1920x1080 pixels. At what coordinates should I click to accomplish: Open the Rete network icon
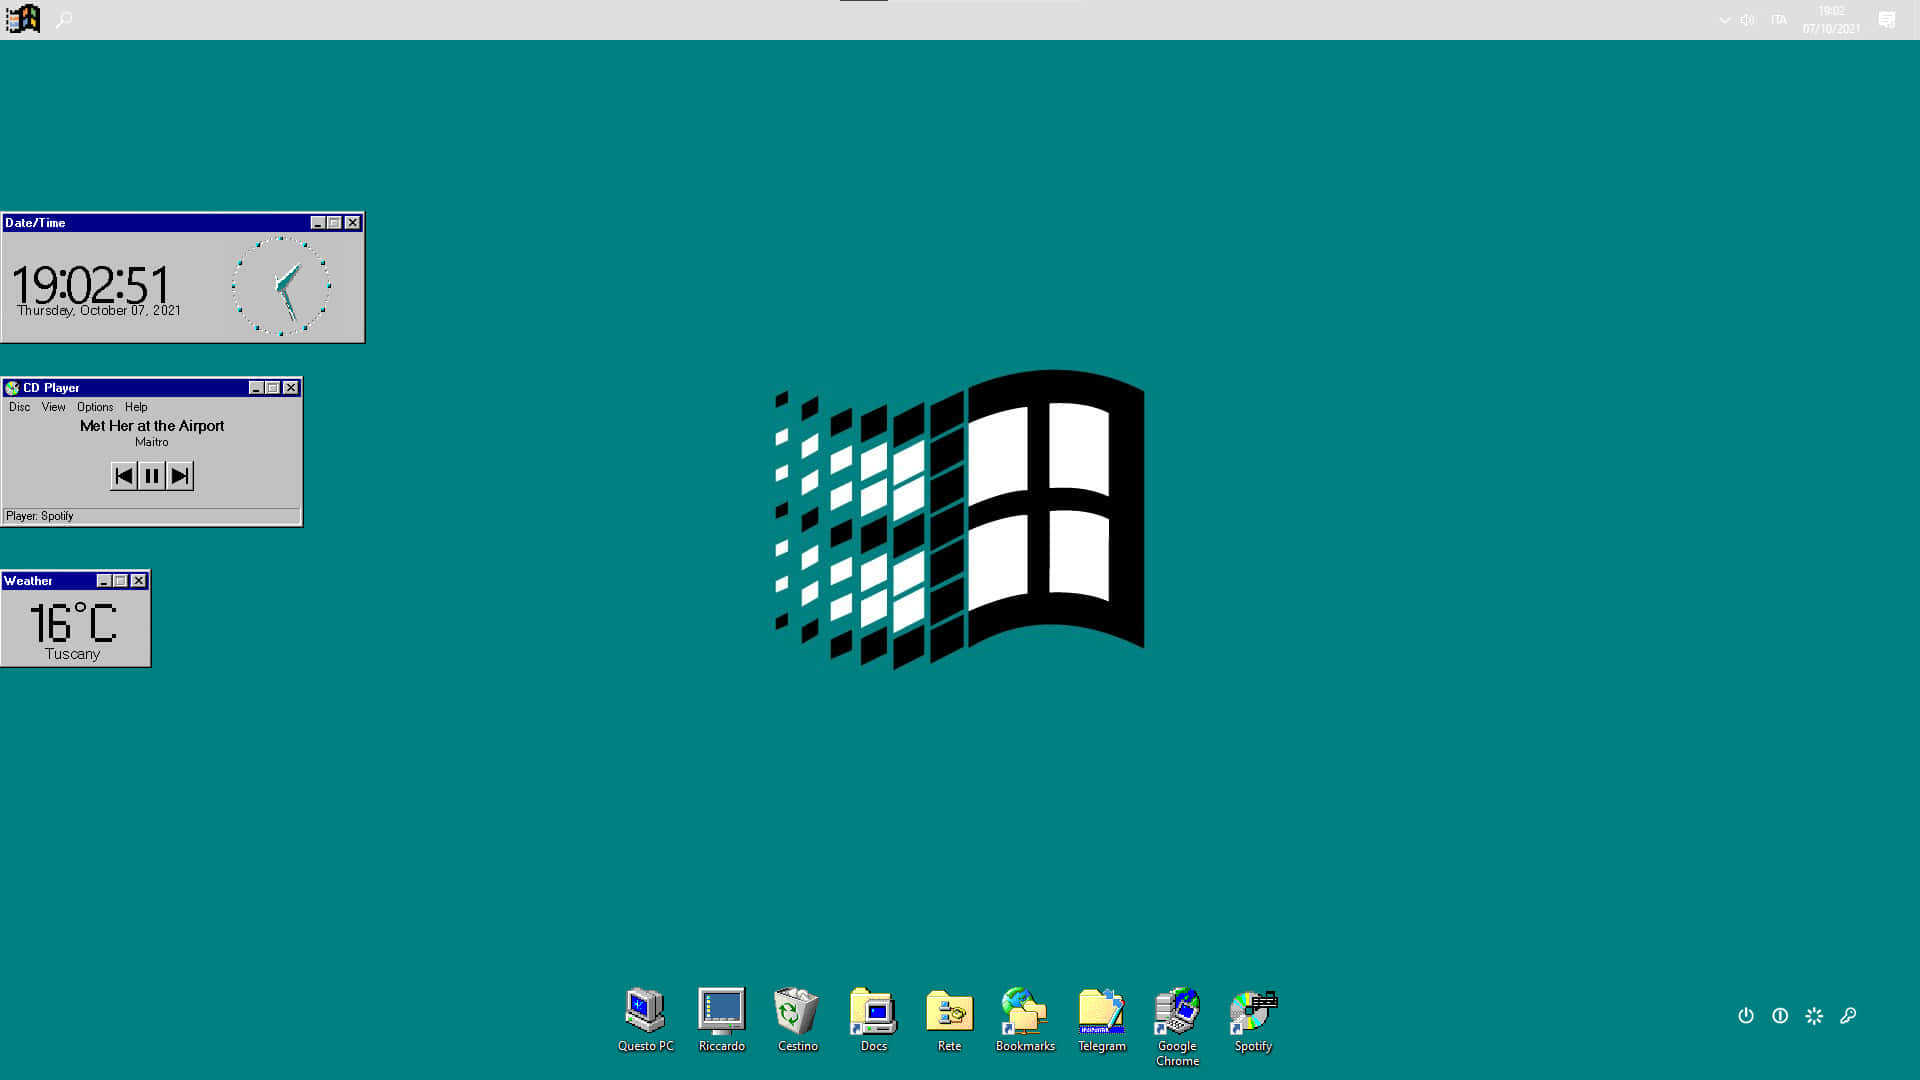[949, 1020]
